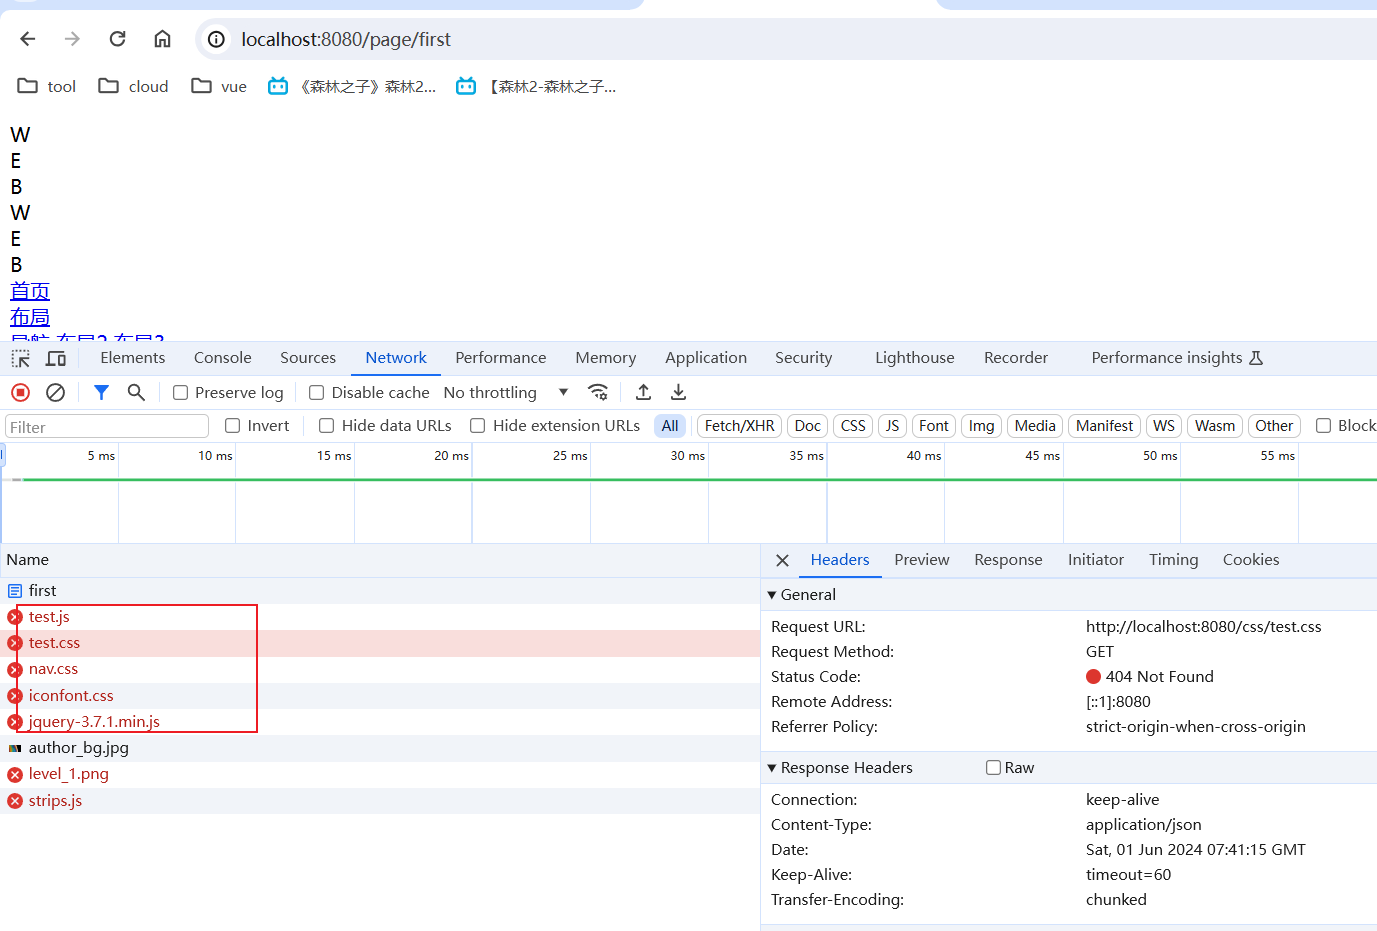Image resolution: width=1377 pixels, height=931 pixels.
Task: Open the cloud bookmarks folder
Action: point(133,86)
